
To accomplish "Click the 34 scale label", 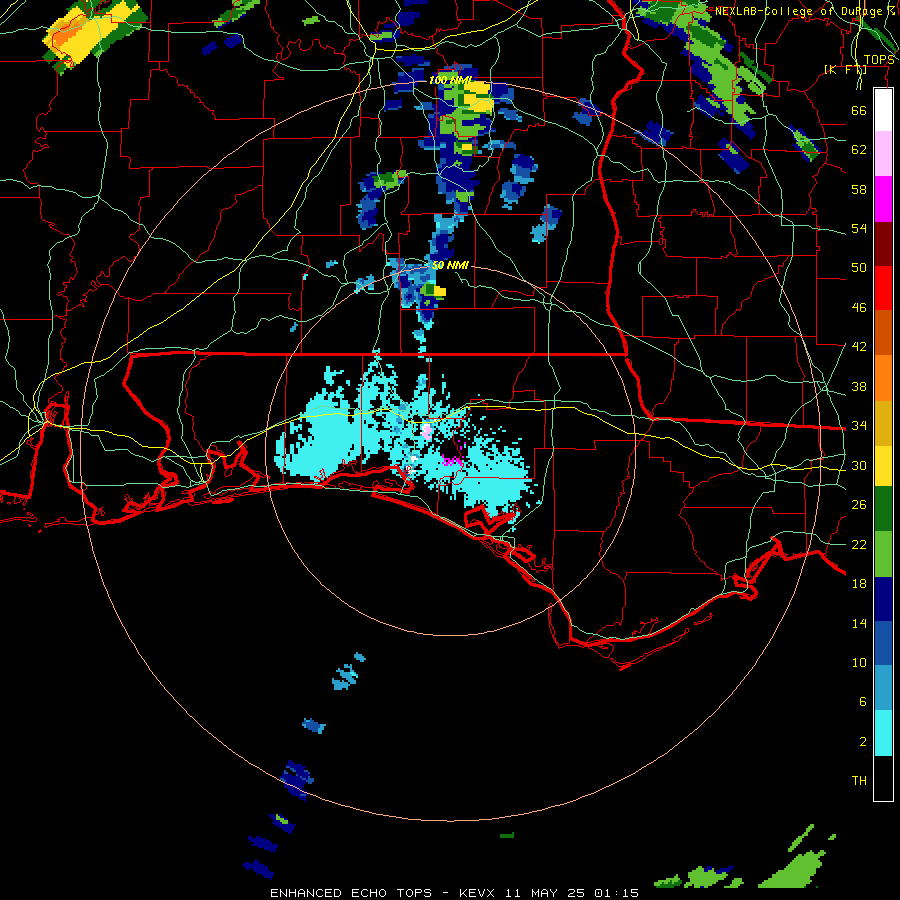I will click(x=859, y=426).
